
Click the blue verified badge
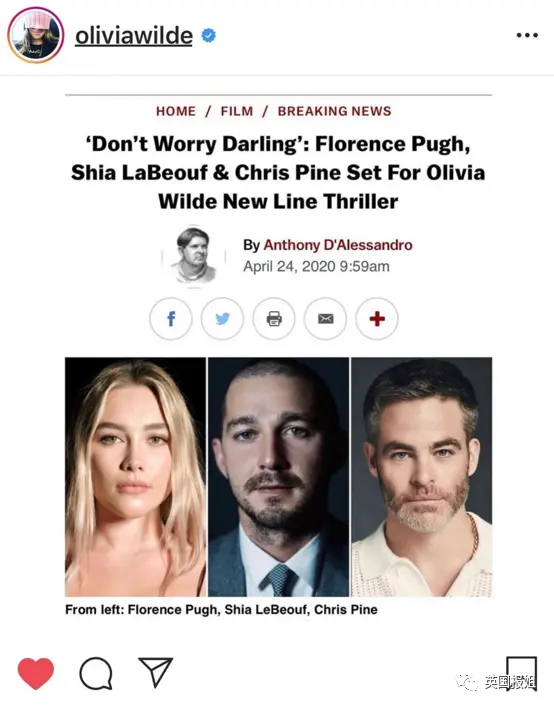pos(208,35)
